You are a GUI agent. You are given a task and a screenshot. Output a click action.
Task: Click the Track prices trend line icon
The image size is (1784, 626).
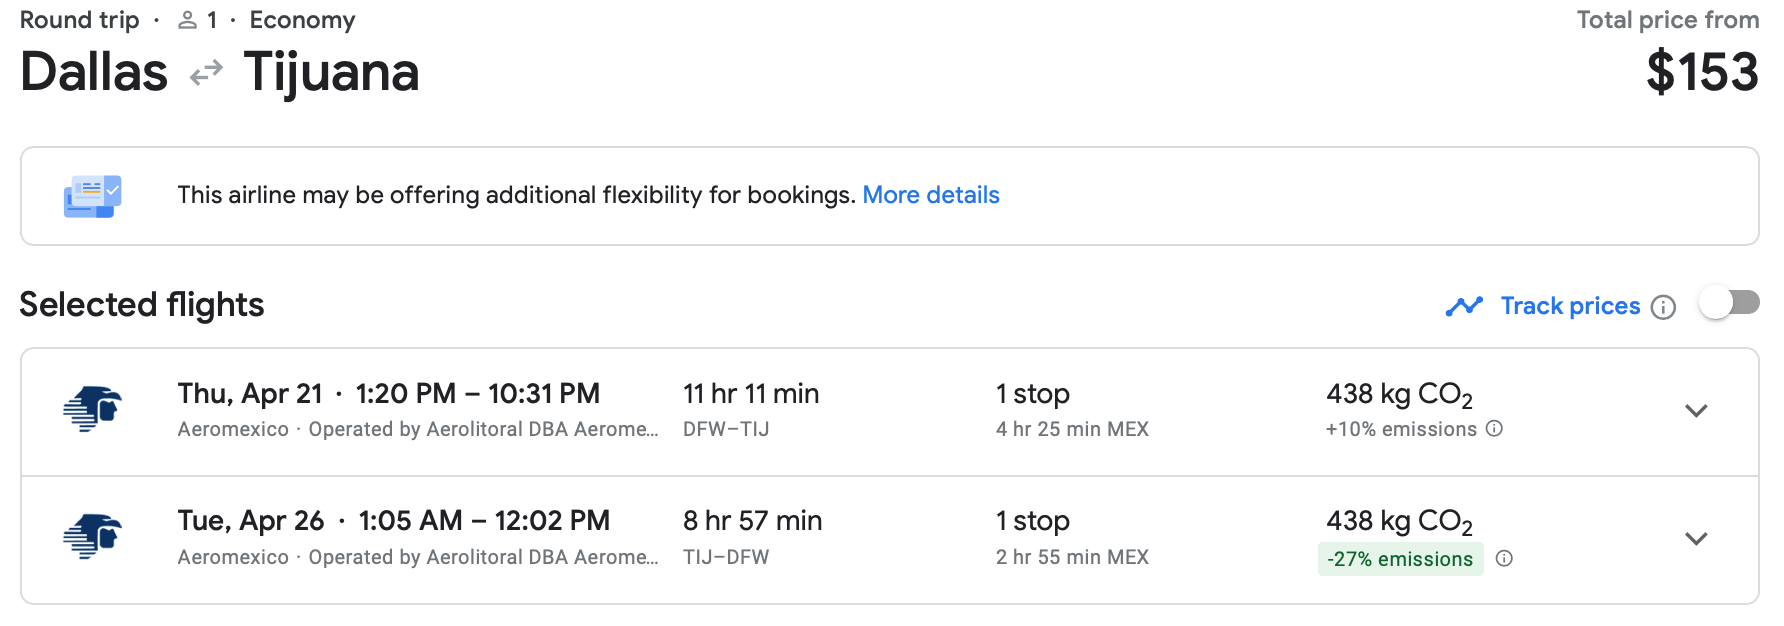pyautogui.click(x=1464, y=306)
